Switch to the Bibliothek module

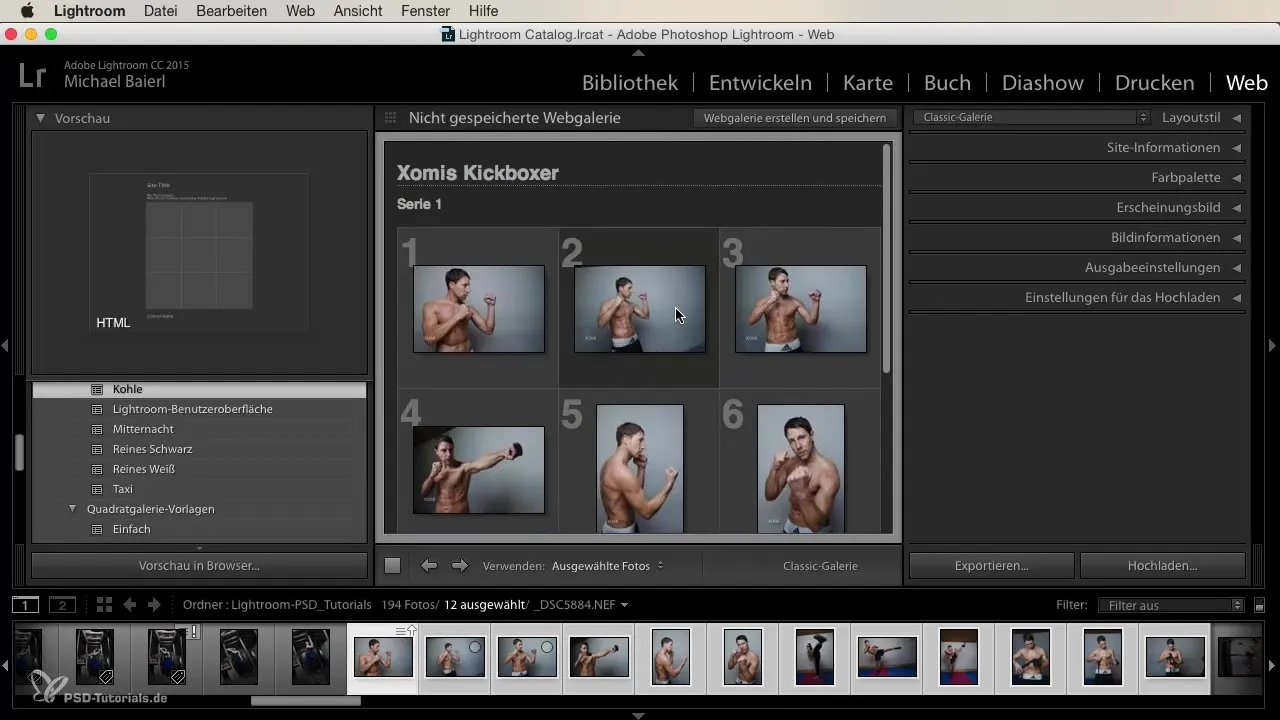[x=630, y=83]
